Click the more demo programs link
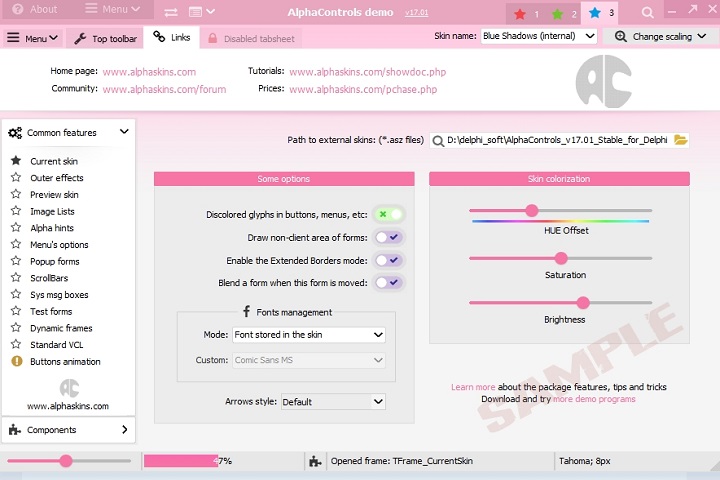The image size is (720, 480). click(x=594, y=399)
